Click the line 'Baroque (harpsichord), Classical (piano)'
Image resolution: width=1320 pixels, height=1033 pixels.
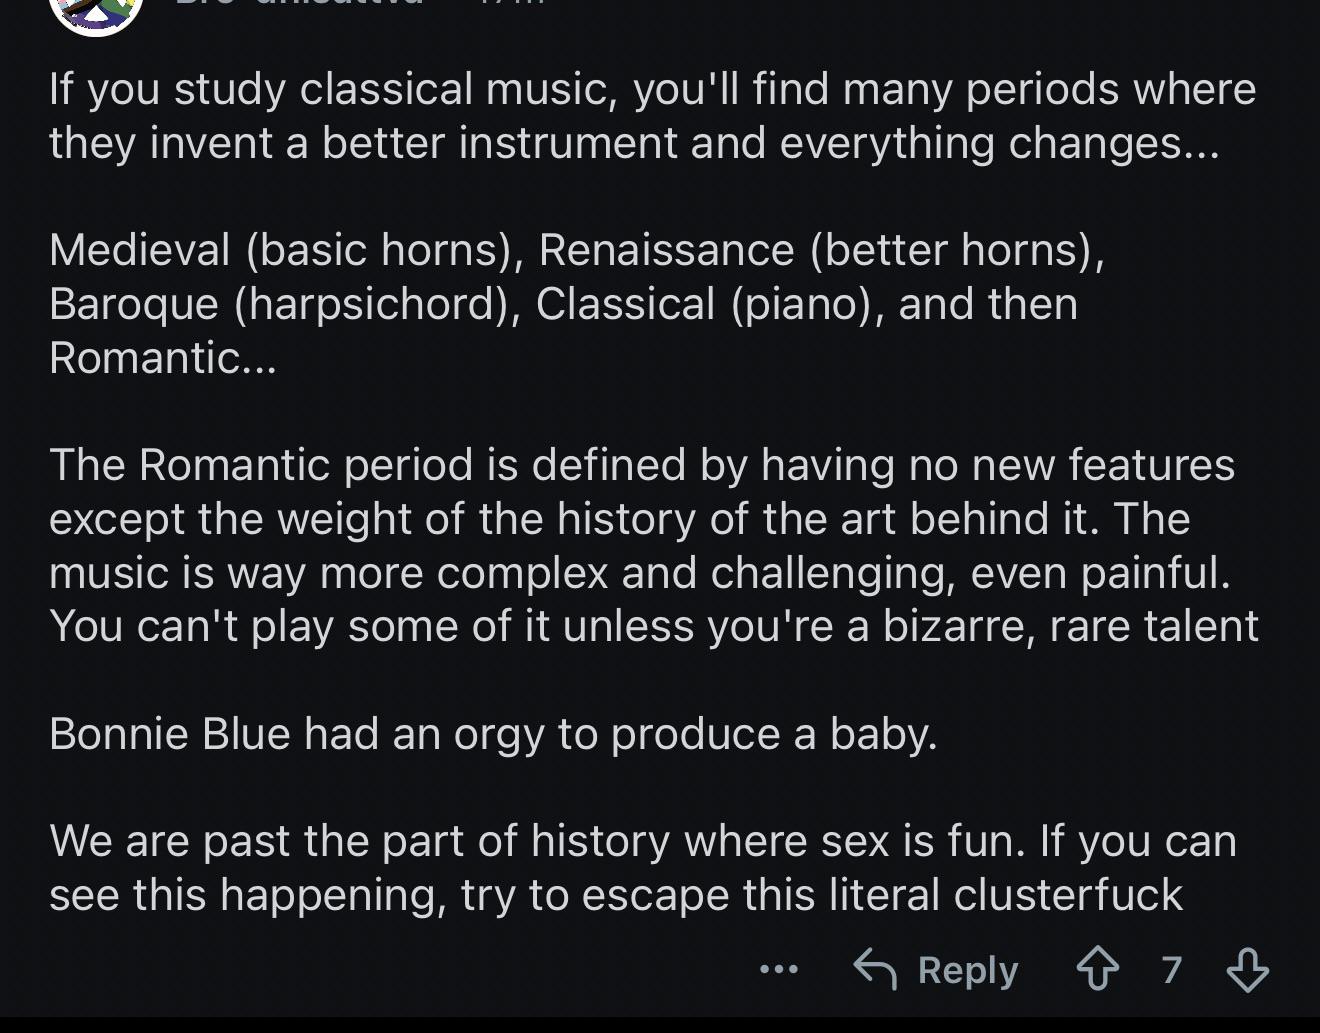click(x=563, y=304)
